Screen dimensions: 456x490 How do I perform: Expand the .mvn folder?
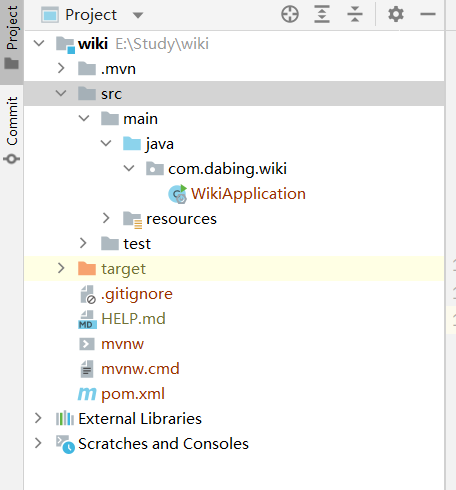[x=61, y=68]
